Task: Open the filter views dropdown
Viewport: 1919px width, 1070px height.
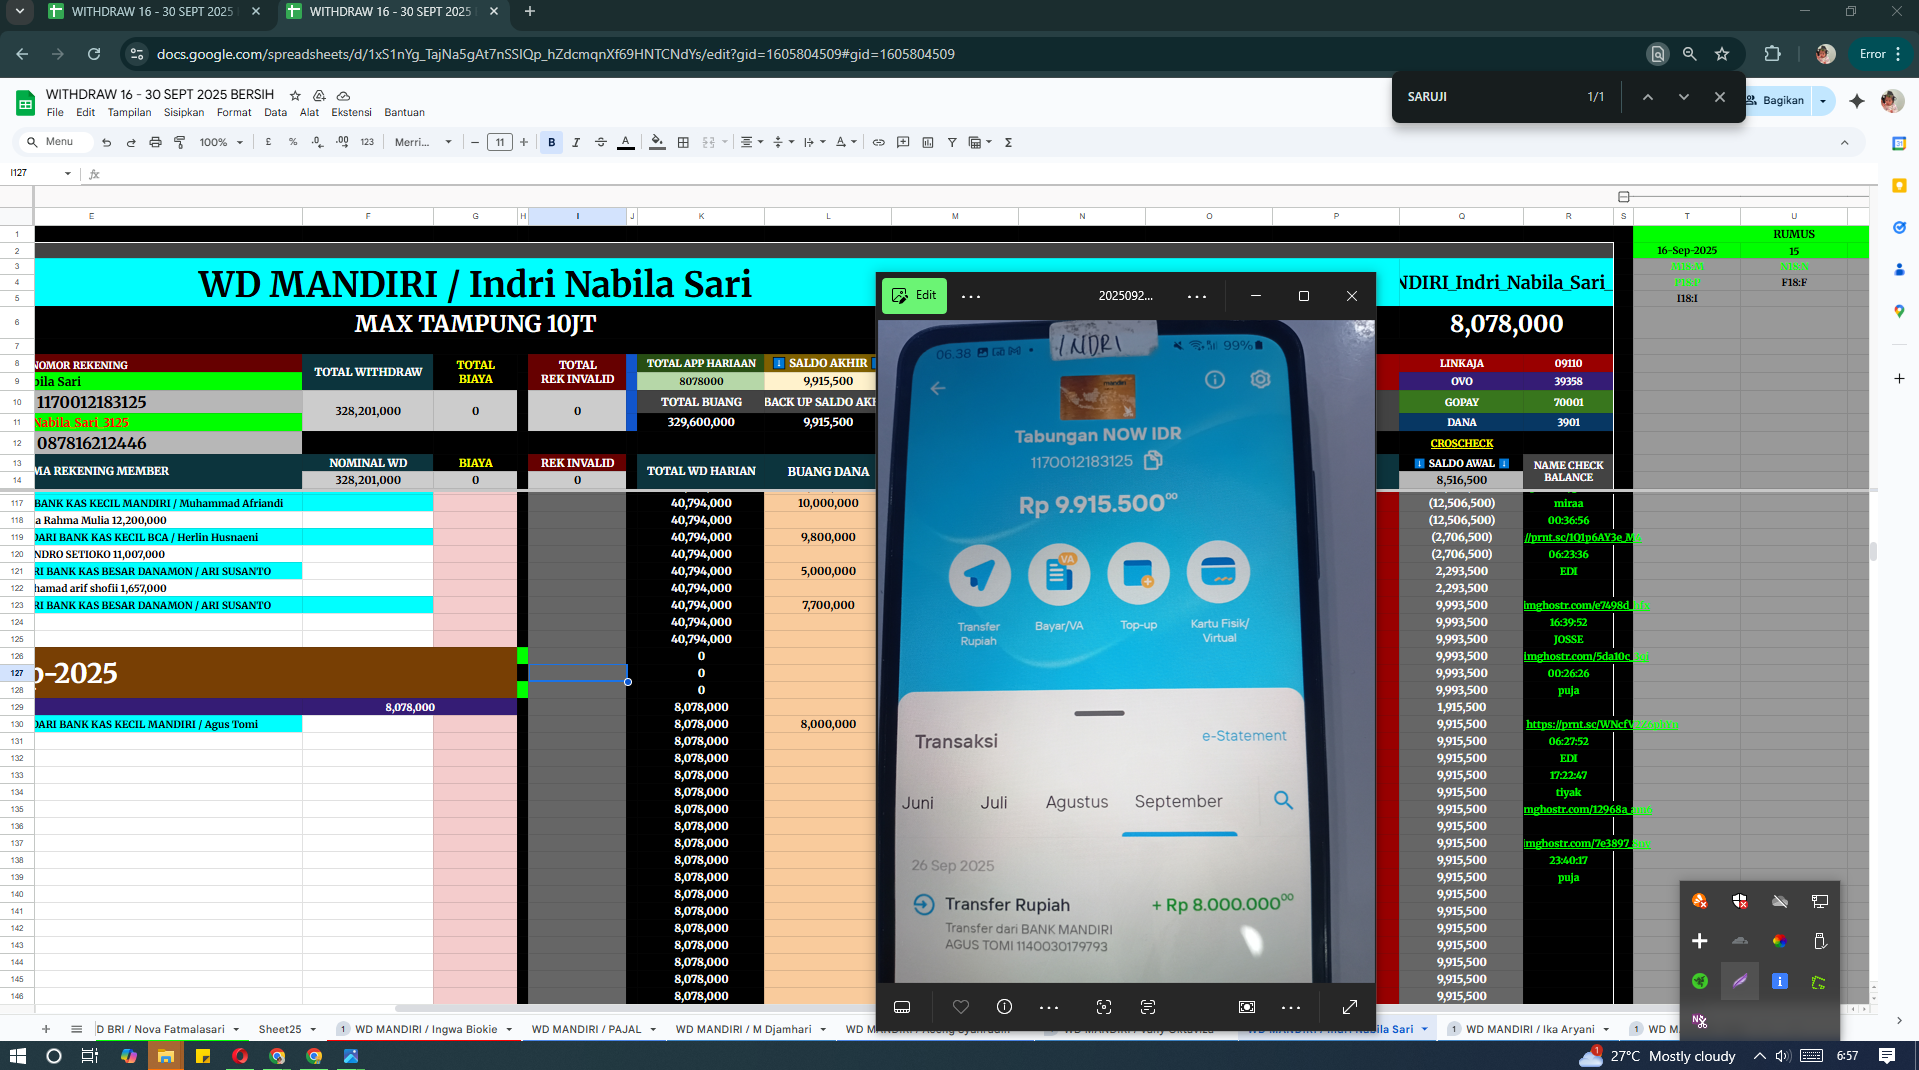Action: pyautogui.click(x=980, y=142)
